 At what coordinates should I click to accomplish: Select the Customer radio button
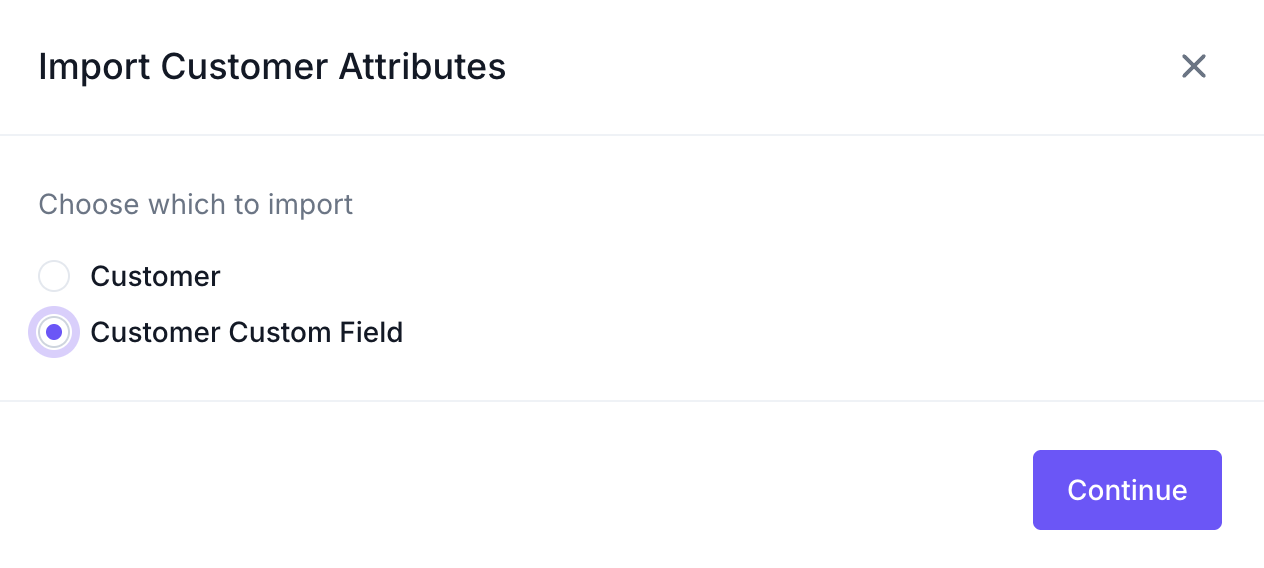tap(54, 276)
